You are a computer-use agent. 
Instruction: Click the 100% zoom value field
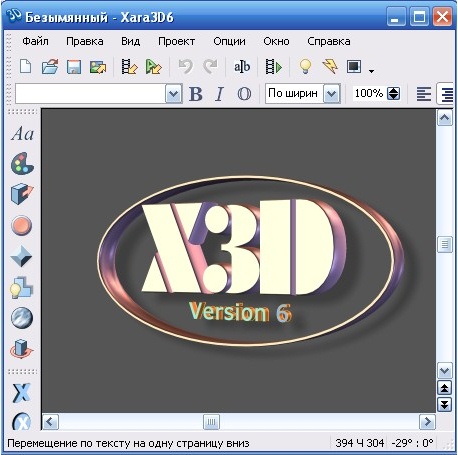[x=369, y=93]
